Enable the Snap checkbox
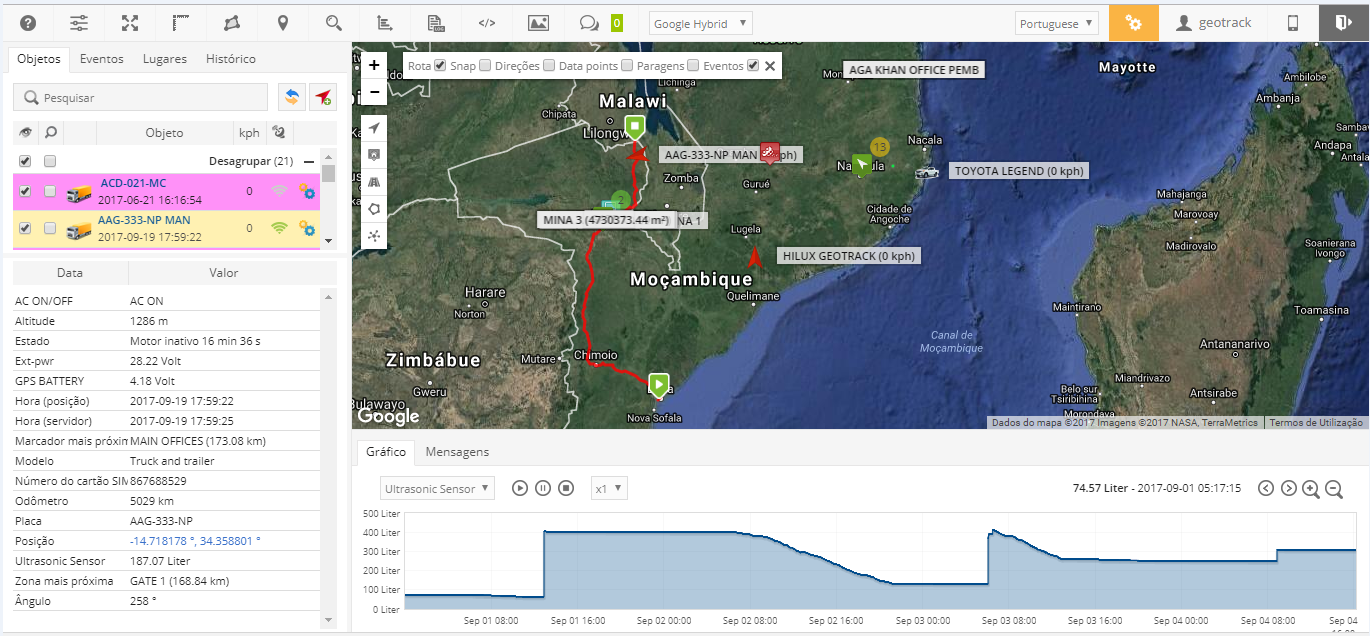The width and height of the screenshot is (1370, 636). click(485, 66)
